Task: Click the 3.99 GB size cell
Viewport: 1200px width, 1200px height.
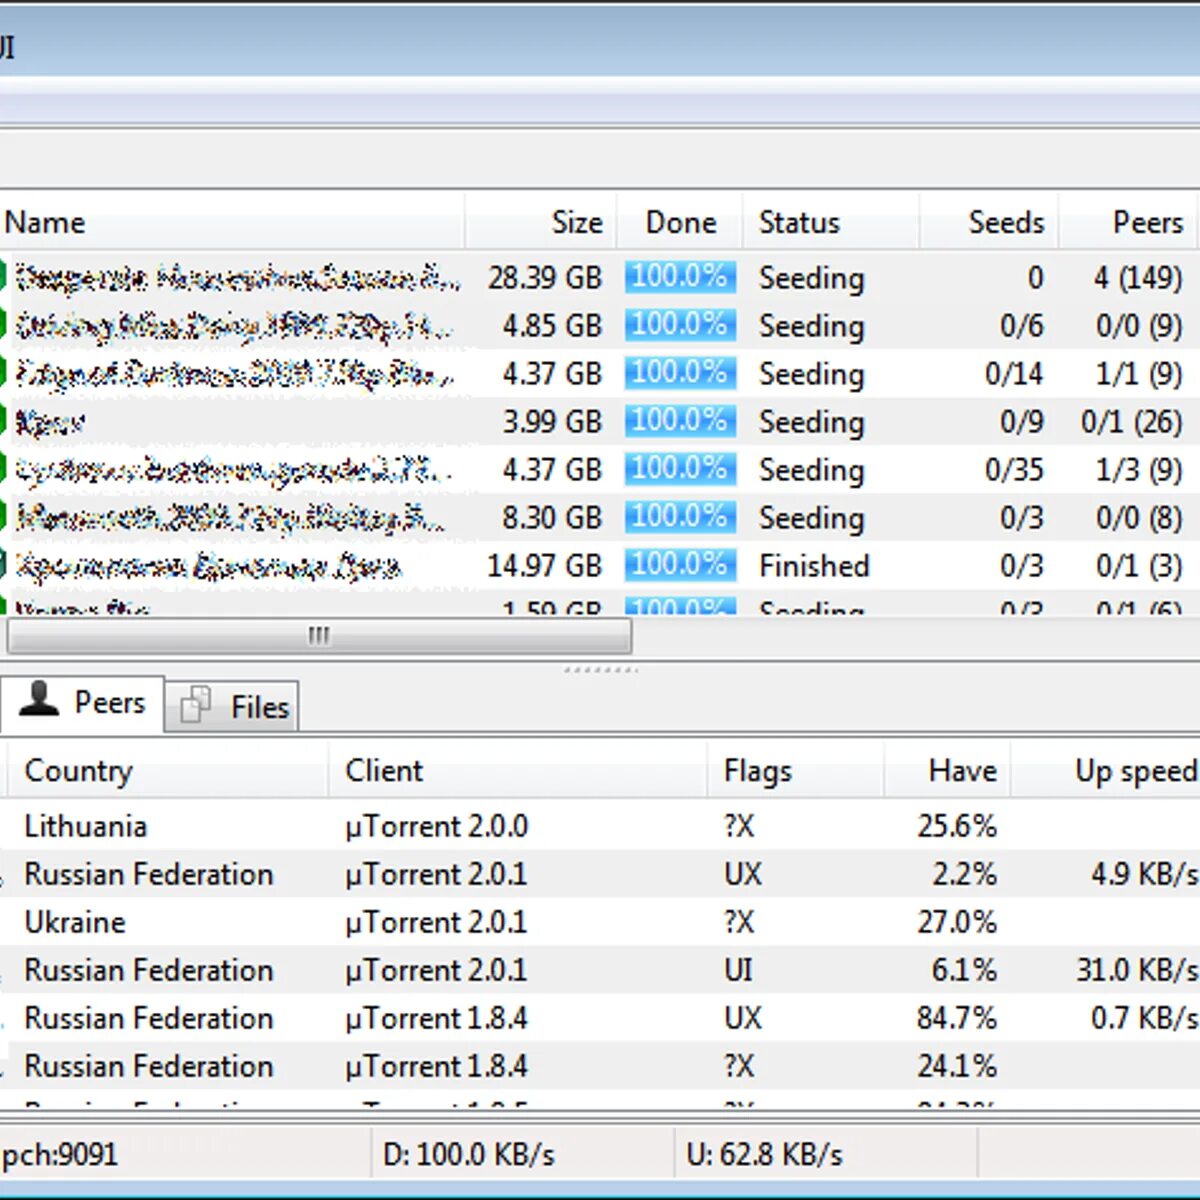Action: point(552,421)
